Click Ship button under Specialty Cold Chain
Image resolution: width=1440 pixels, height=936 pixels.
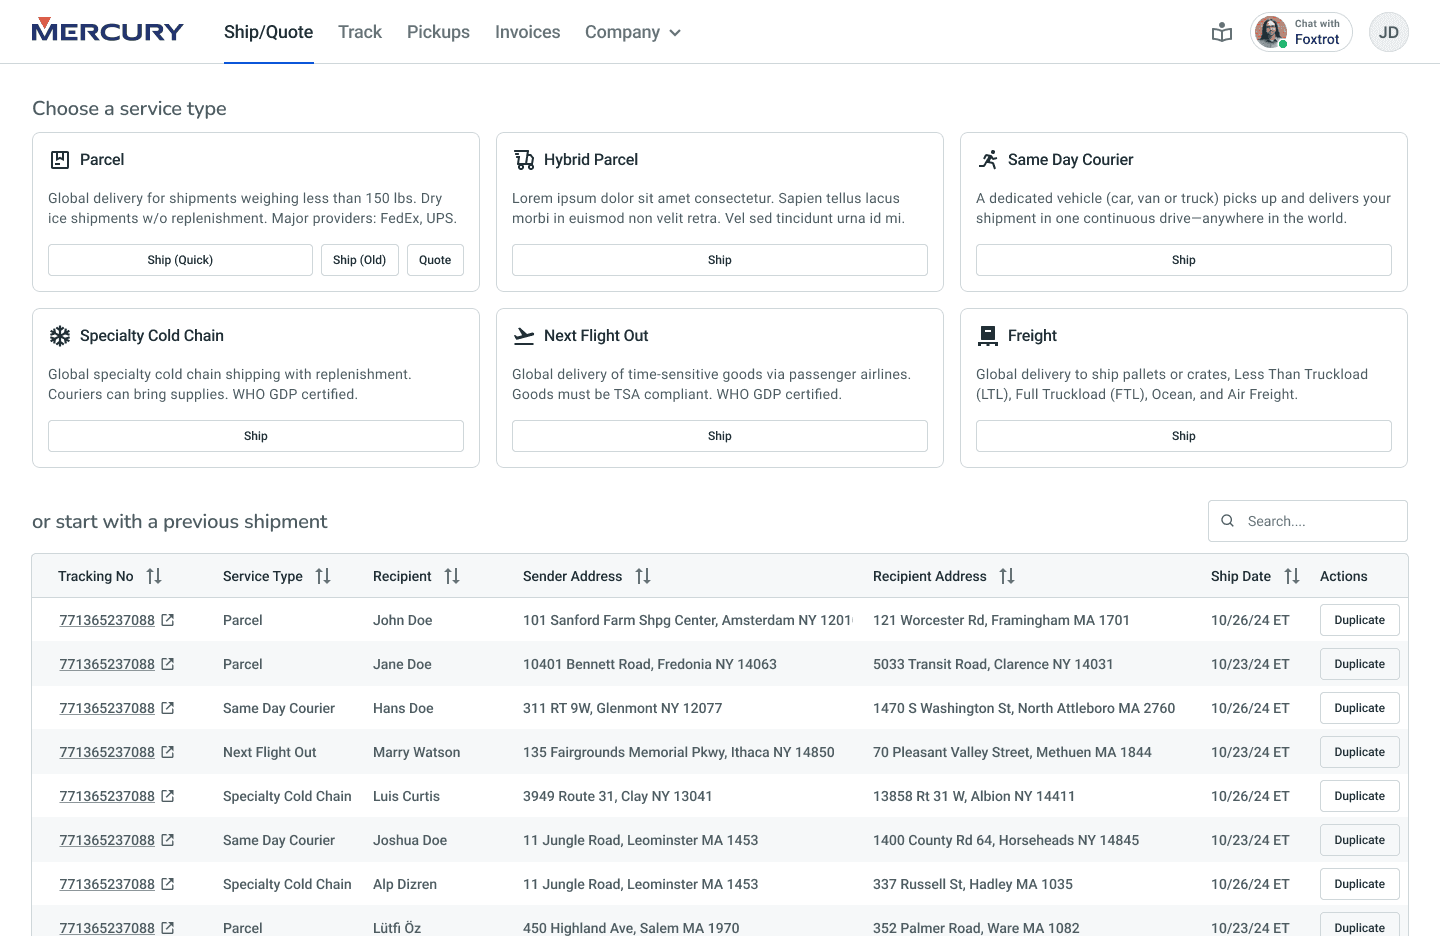pos(256,436)
